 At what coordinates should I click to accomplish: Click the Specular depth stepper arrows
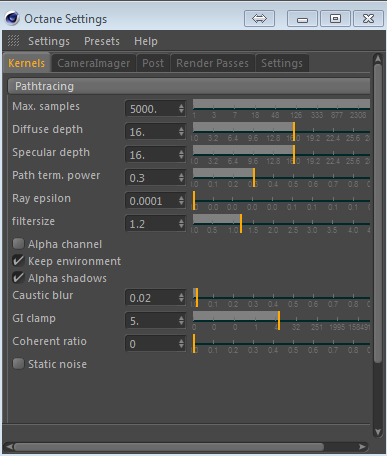coord(181,155)
